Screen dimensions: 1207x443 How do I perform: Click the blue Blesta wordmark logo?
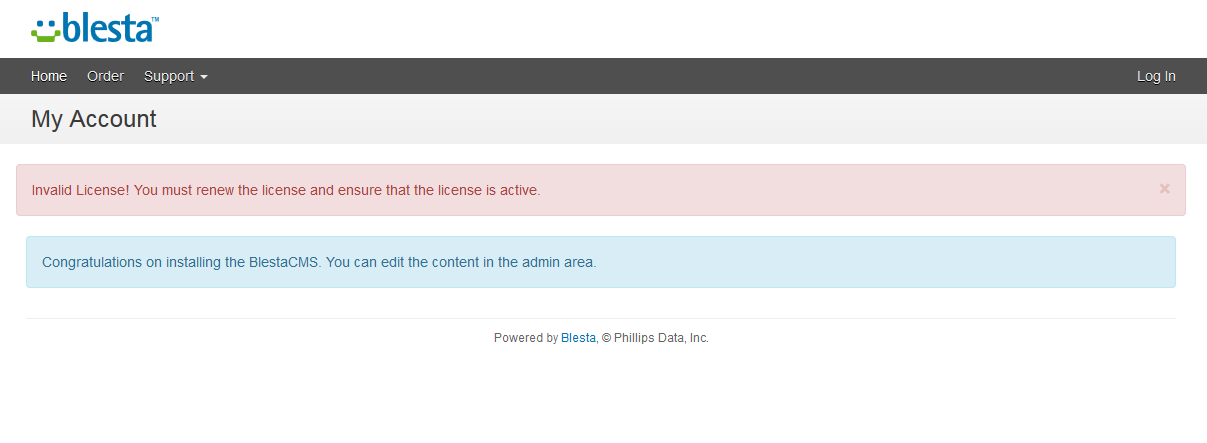(x=107, y=27)
